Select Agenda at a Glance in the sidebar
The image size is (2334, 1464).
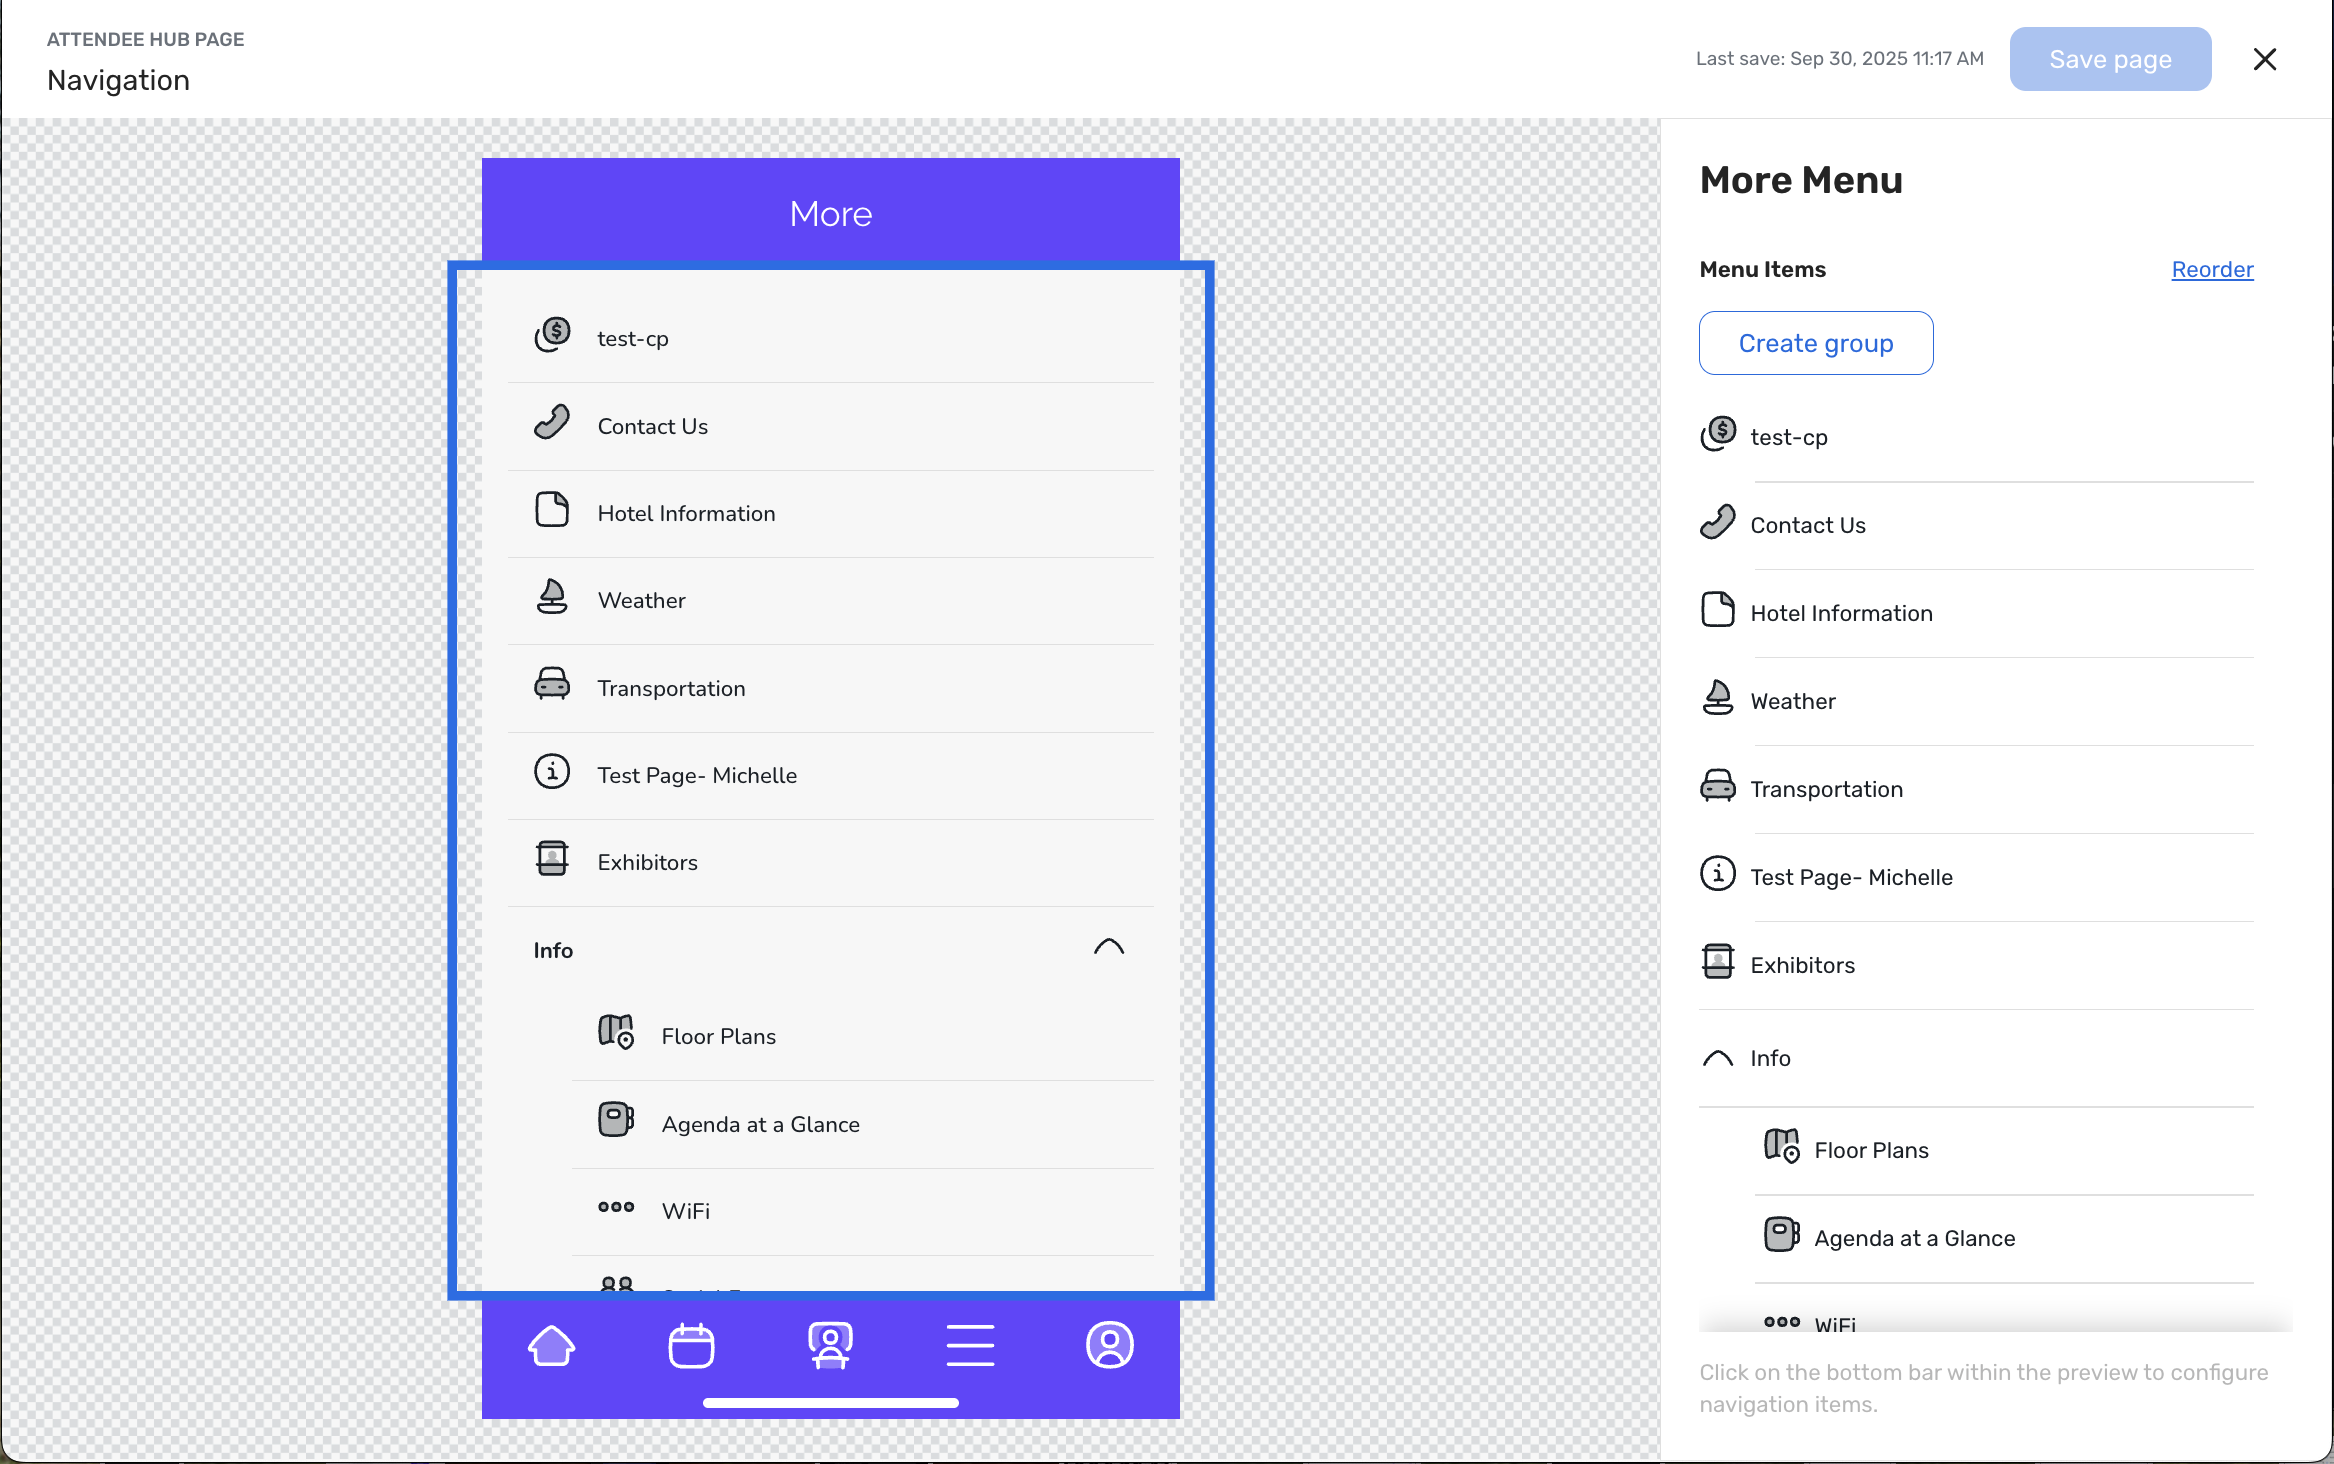pos(1914,1238)
